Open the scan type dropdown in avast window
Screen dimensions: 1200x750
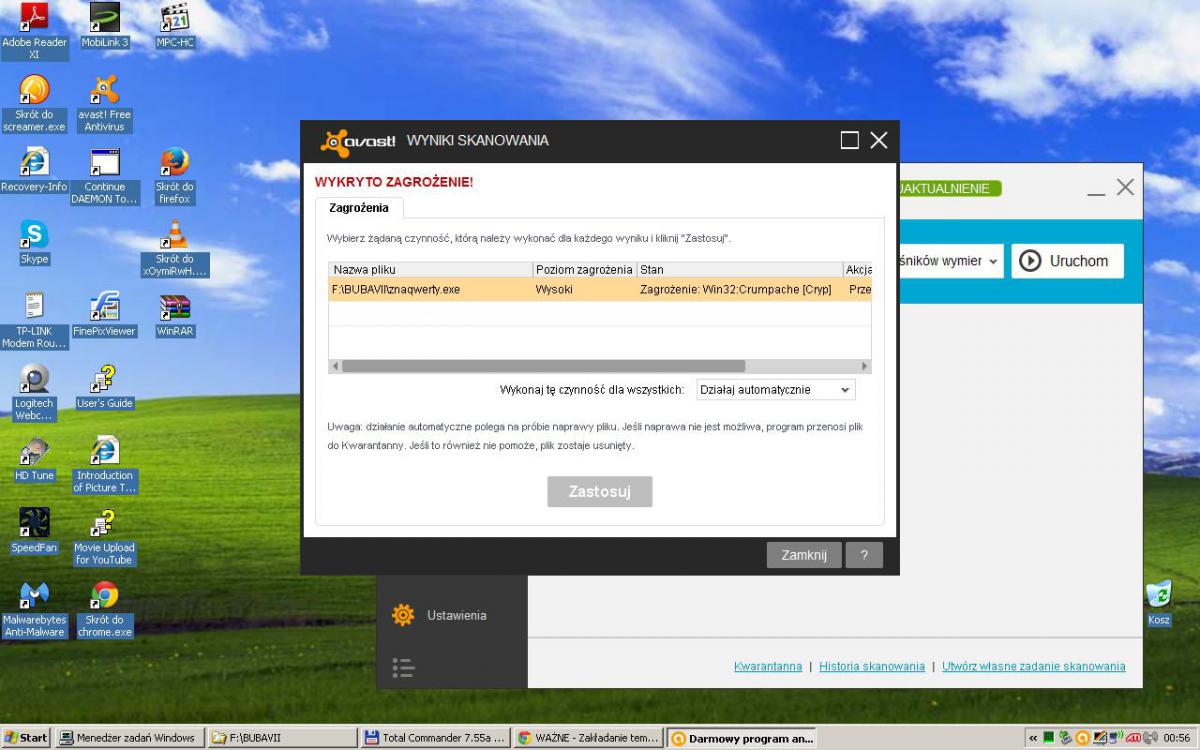pyautogui.click(x=950, y=261)
